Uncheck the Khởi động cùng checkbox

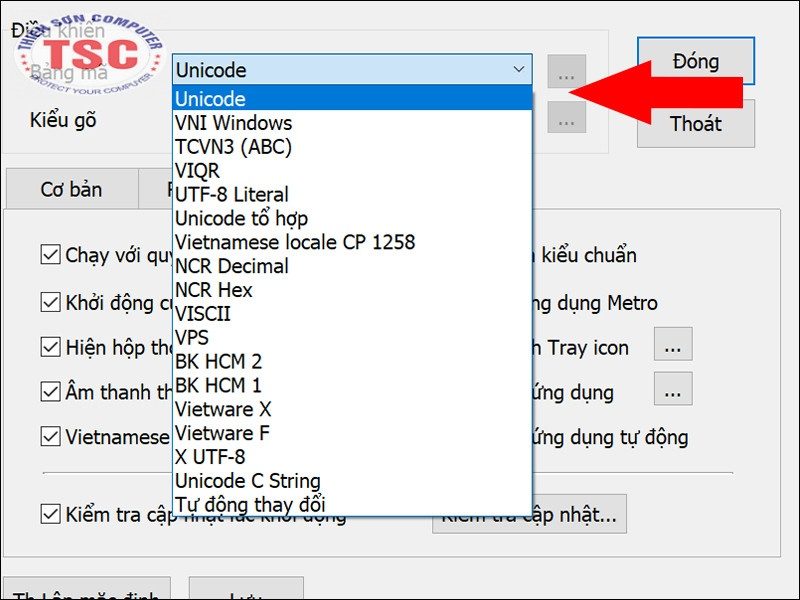51,302
